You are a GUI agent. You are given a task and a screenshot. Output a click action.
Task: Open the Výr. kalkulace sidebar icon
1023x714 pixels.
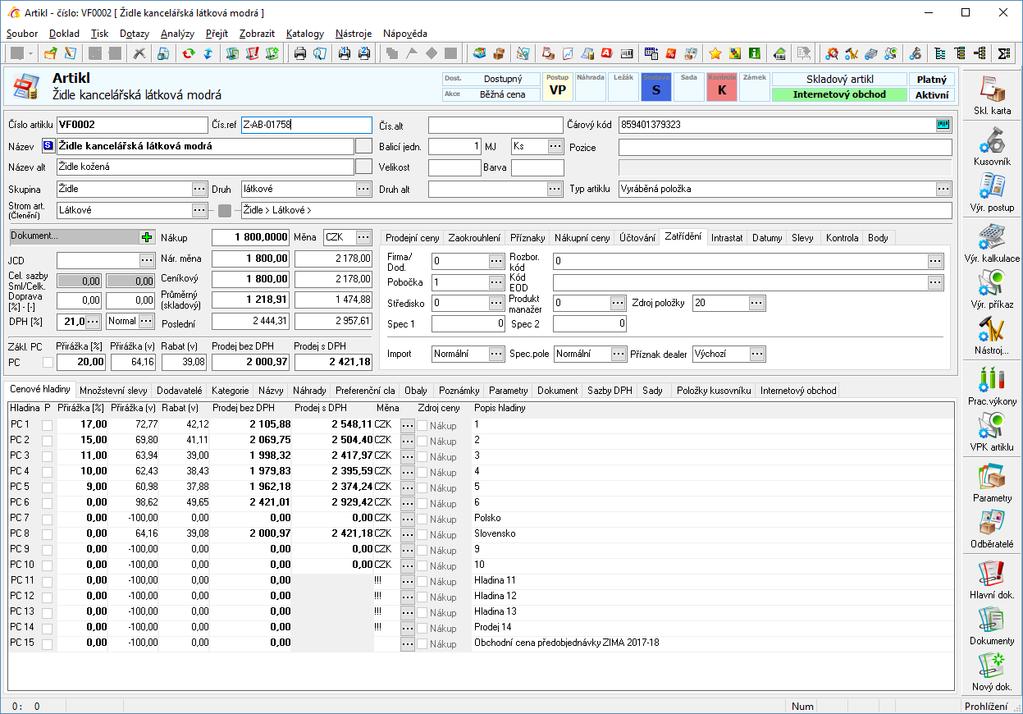coord(992,237)
